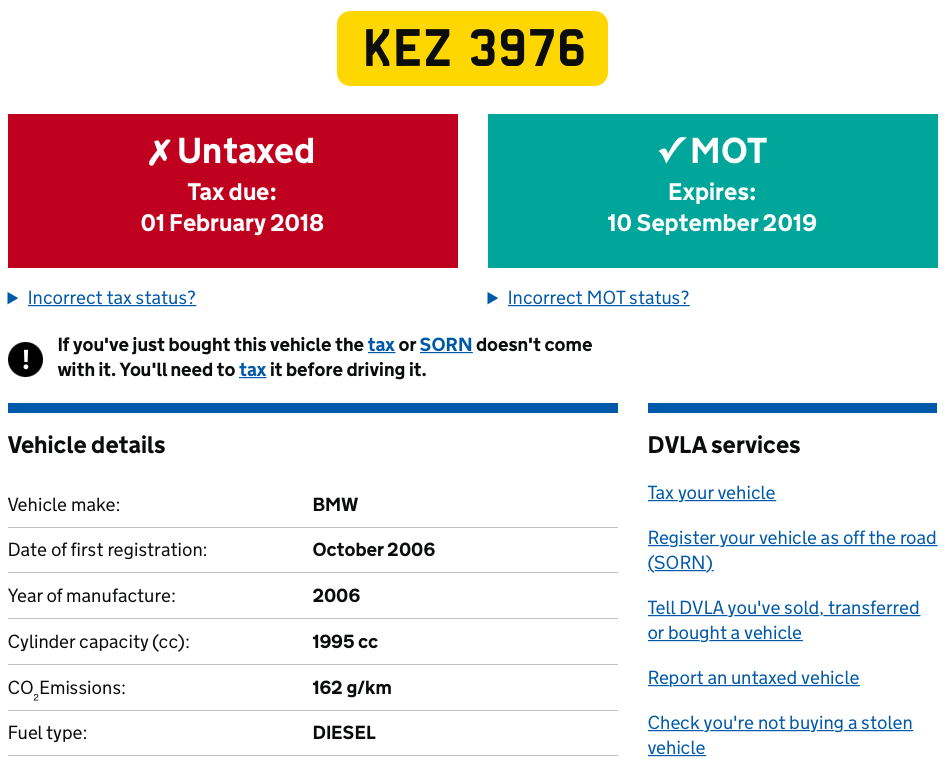This screenshot has width=947, height=762.
Task: Follow the first tax link after 'vehicle the'
Action: click(381, 345)
